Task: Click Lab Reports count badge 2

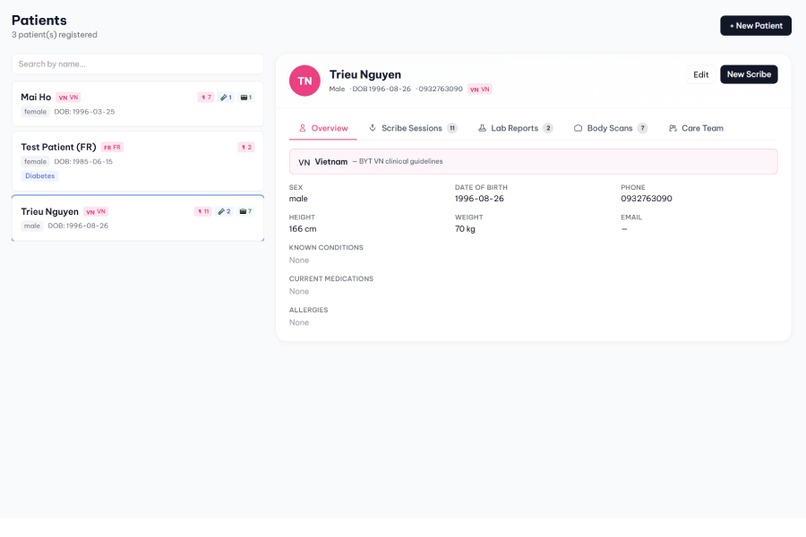Action: click(548, 128)
